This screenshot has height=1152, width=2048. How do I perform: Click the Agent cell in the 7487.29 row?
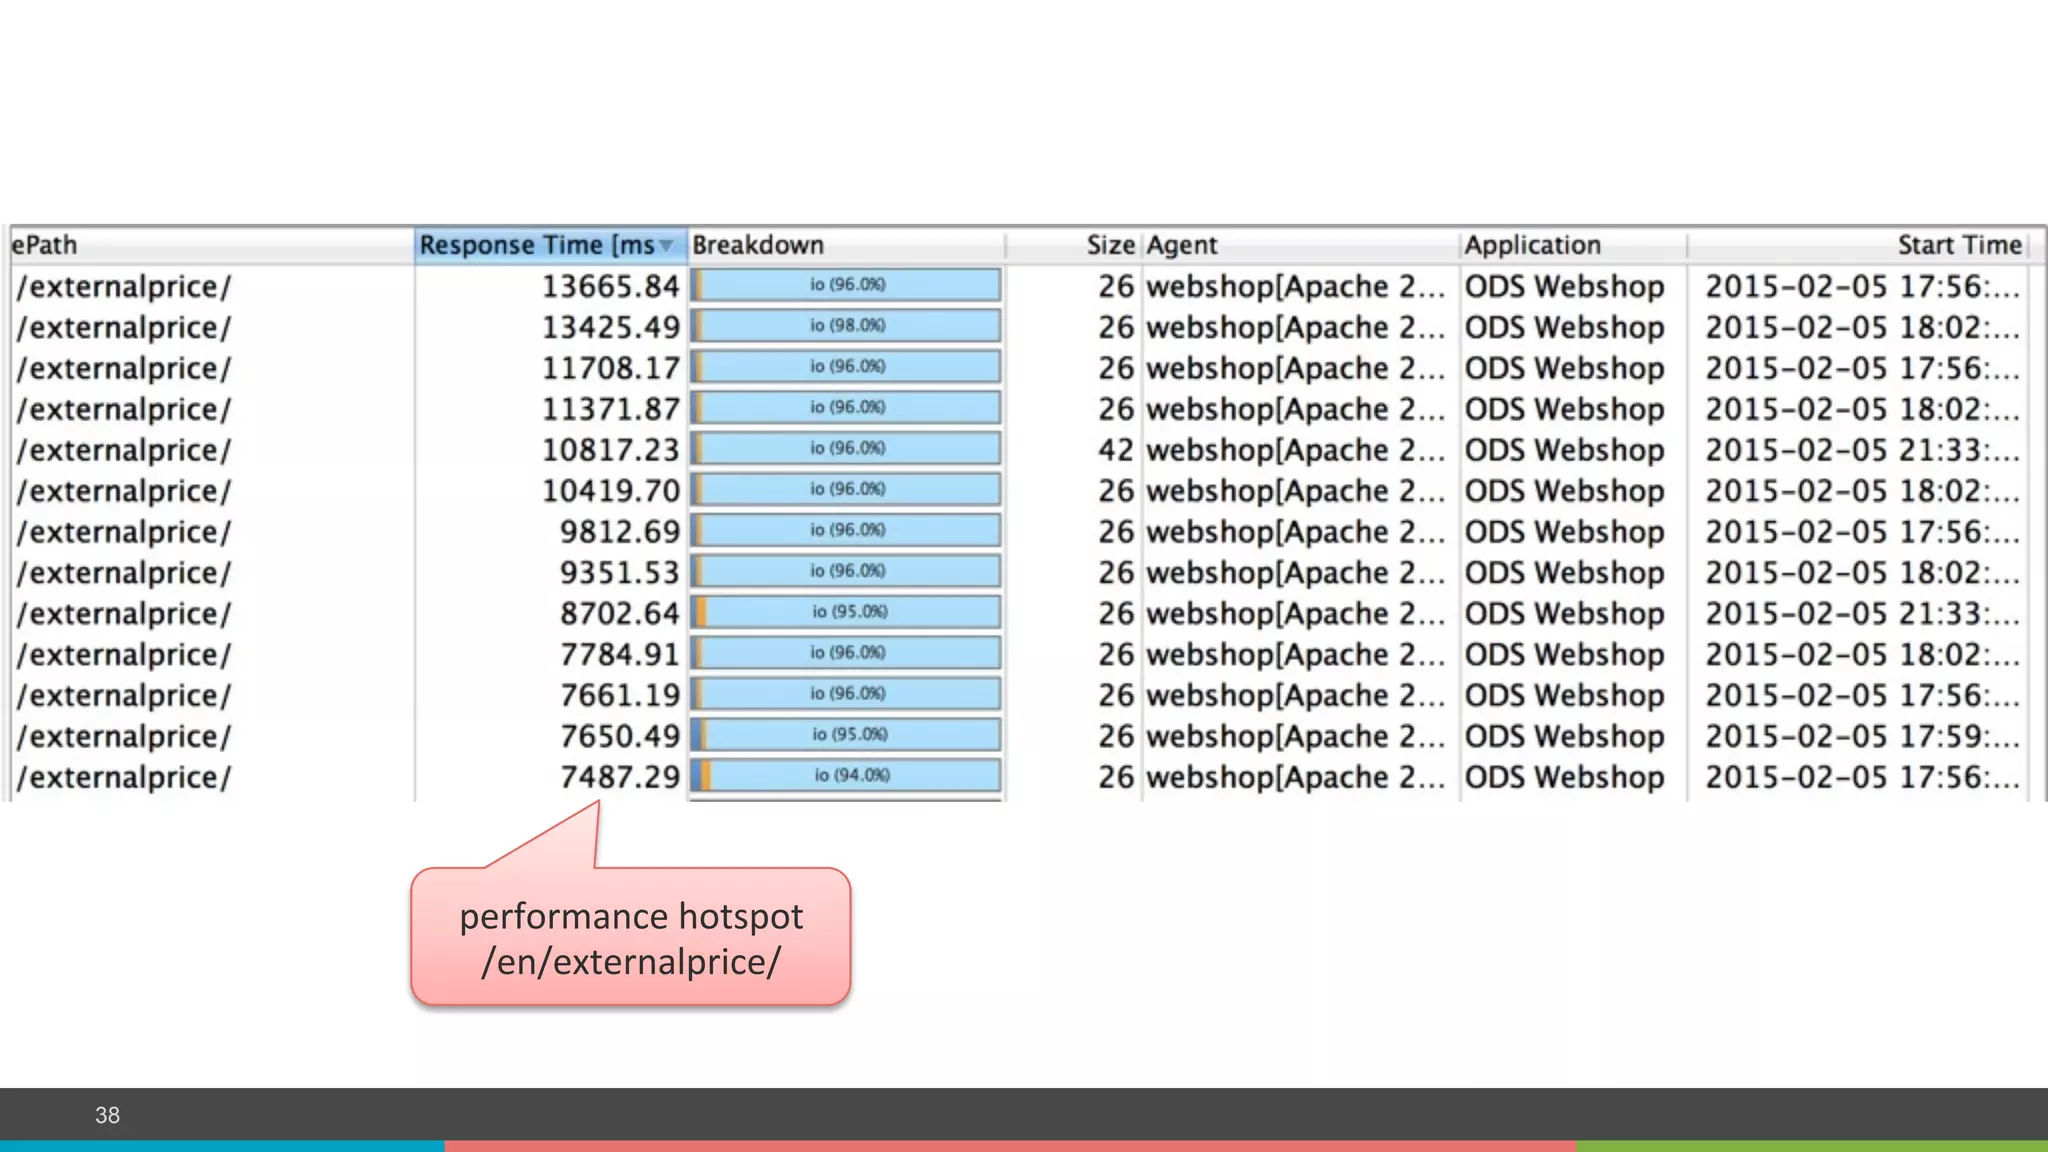pos(1296,777)
